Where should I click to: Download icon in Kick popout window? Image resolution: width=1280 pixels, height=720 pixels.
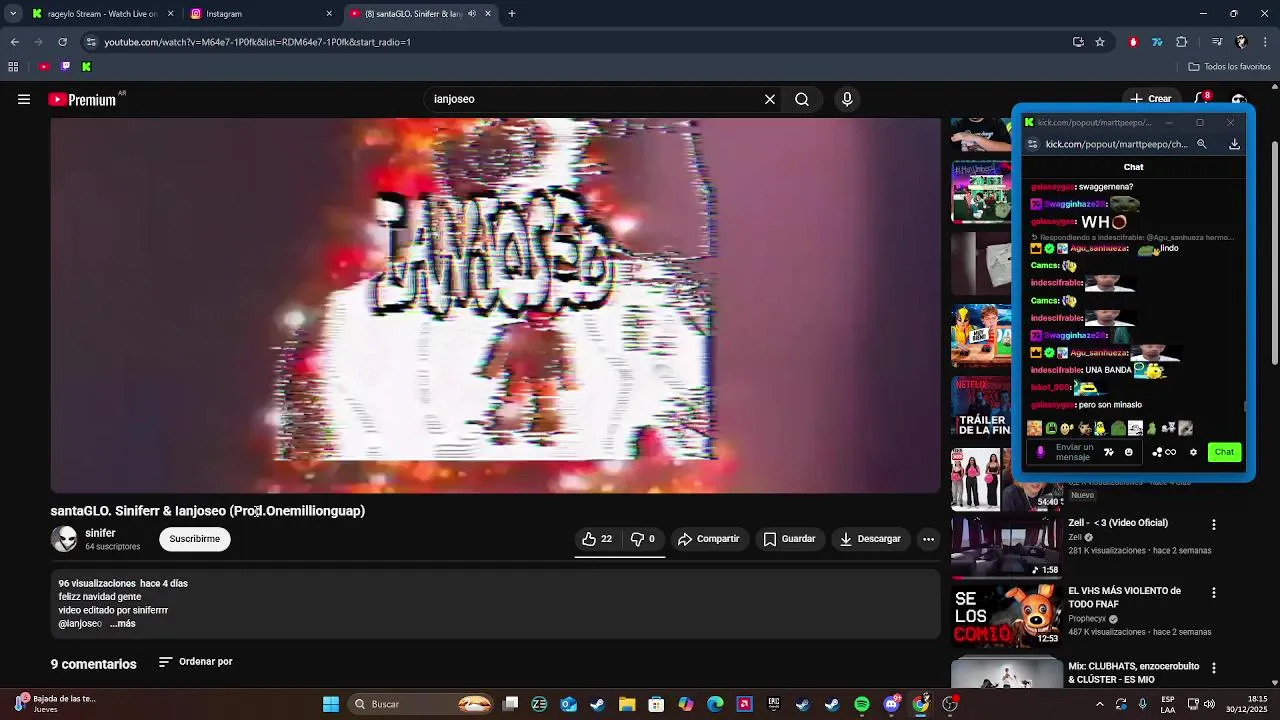coord(1234,144)
